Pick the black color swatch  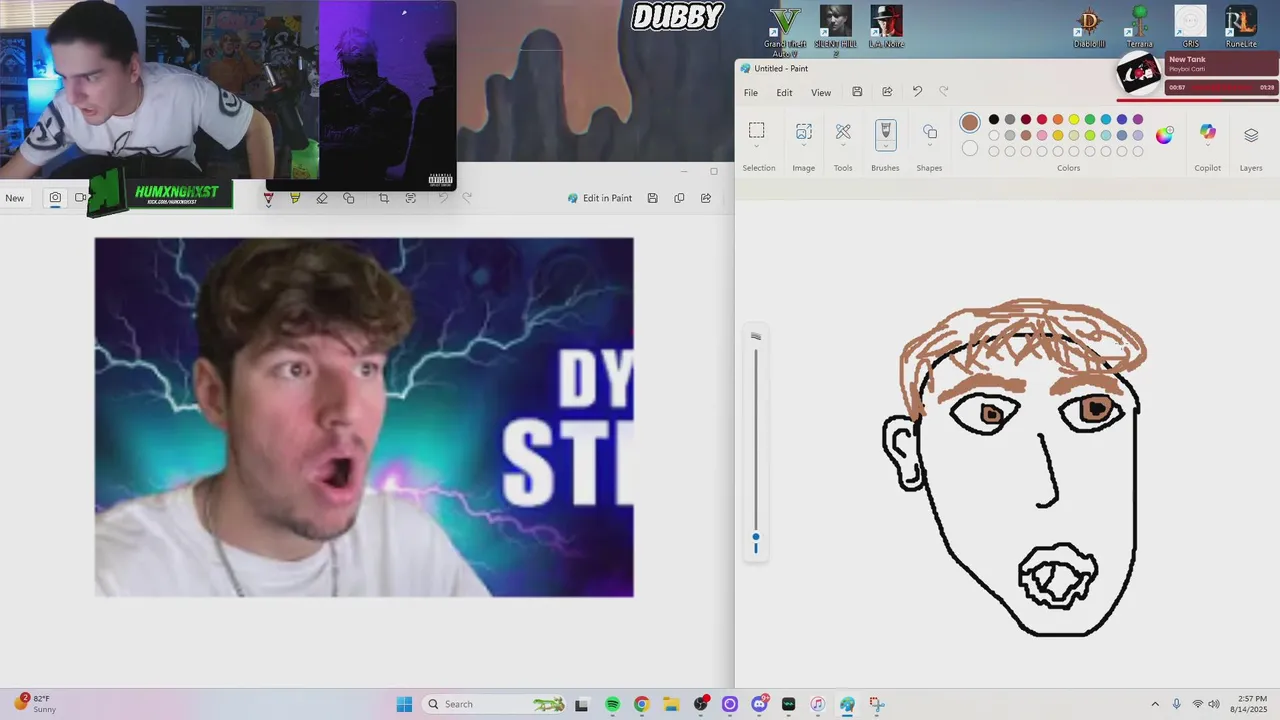[993, 120]
